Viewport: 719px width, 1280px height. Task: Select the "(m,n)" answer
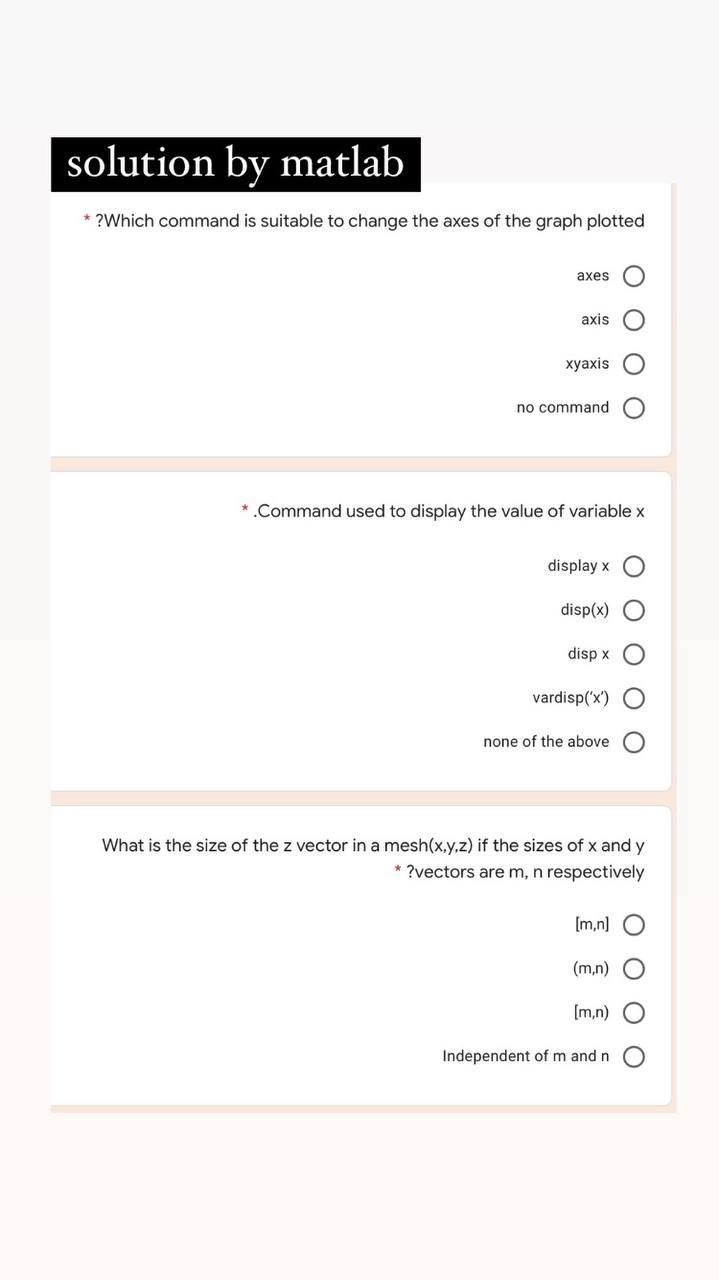click(x=634, y=968)
